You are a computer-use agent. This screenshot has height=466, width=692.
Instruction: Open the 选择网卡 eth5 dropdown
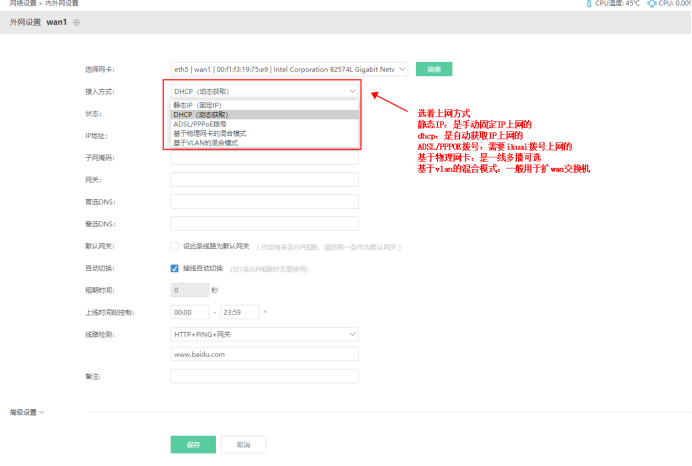[289, 69]
